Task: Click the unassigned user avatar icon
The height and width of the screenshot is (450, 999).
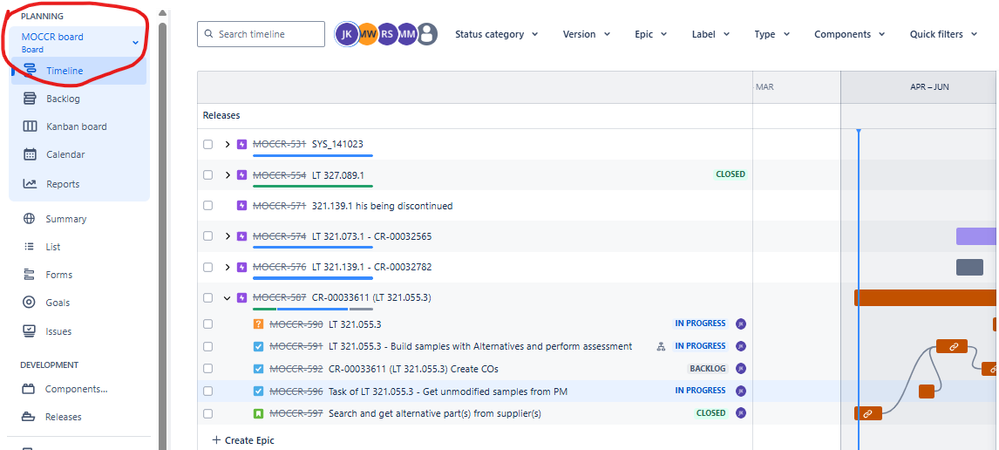Action: (427, 34)
